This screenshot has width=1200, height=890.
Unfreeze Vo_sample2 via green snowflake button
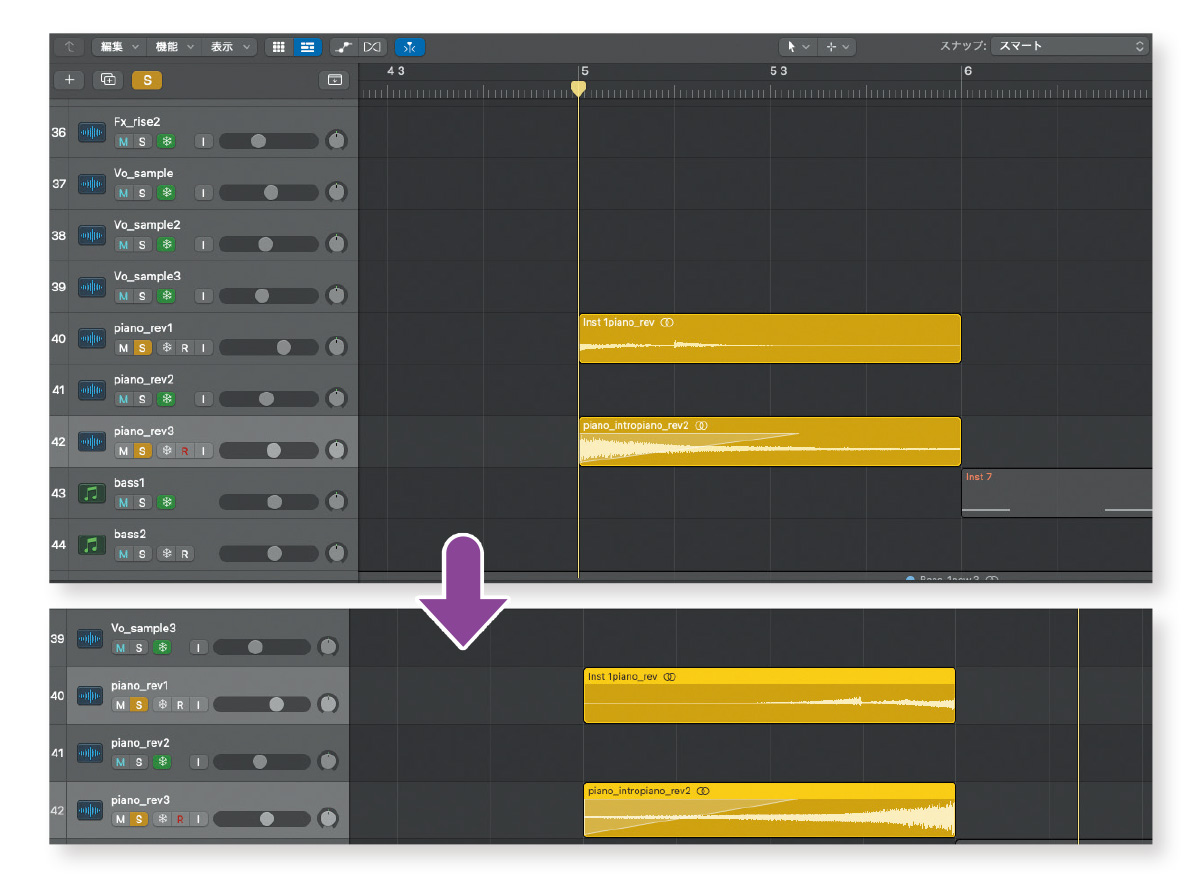pos(167,245)
